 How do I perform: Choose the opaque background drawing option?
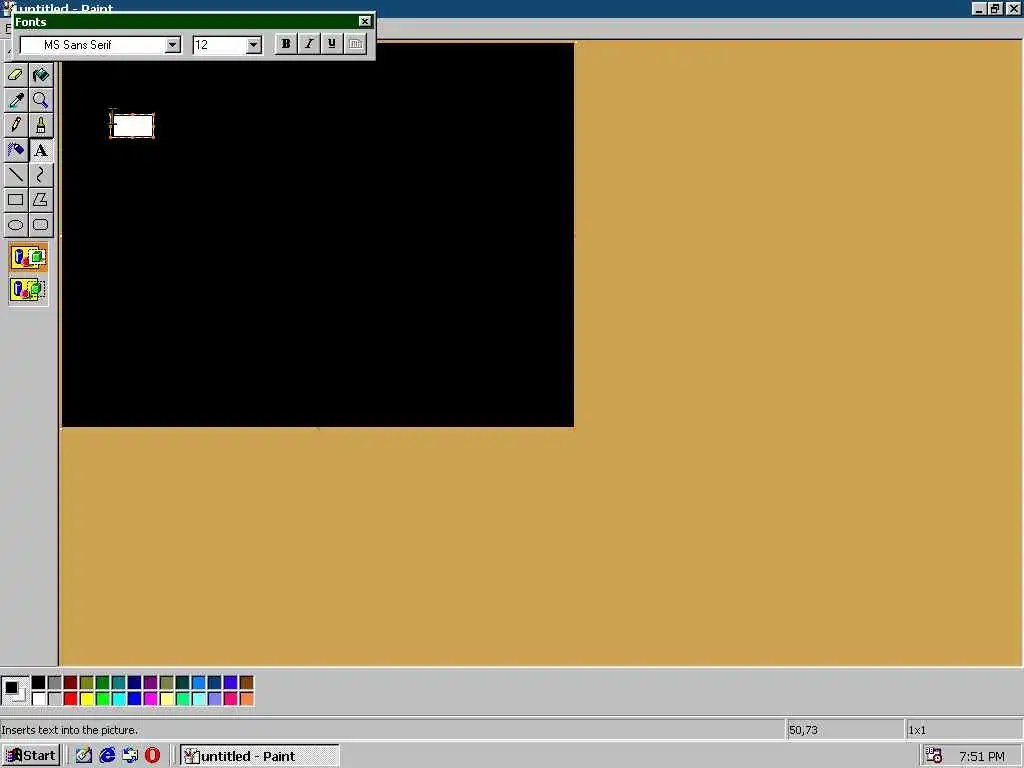(28, 257)
